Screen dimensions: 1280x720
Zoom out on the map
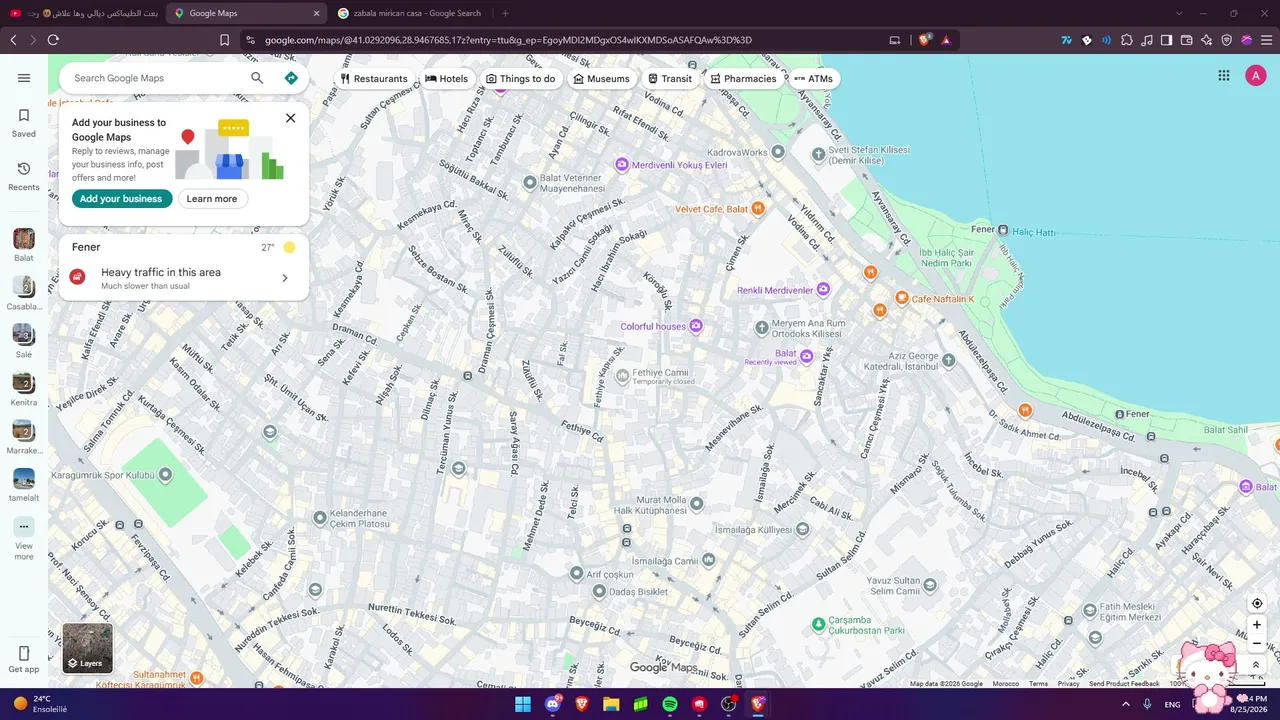[x=1257, y=644]
